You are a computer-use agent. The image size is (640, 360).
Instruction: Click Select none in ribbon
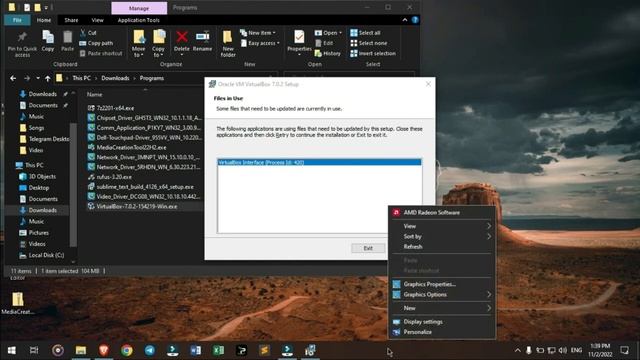click(x=369, y=43)
